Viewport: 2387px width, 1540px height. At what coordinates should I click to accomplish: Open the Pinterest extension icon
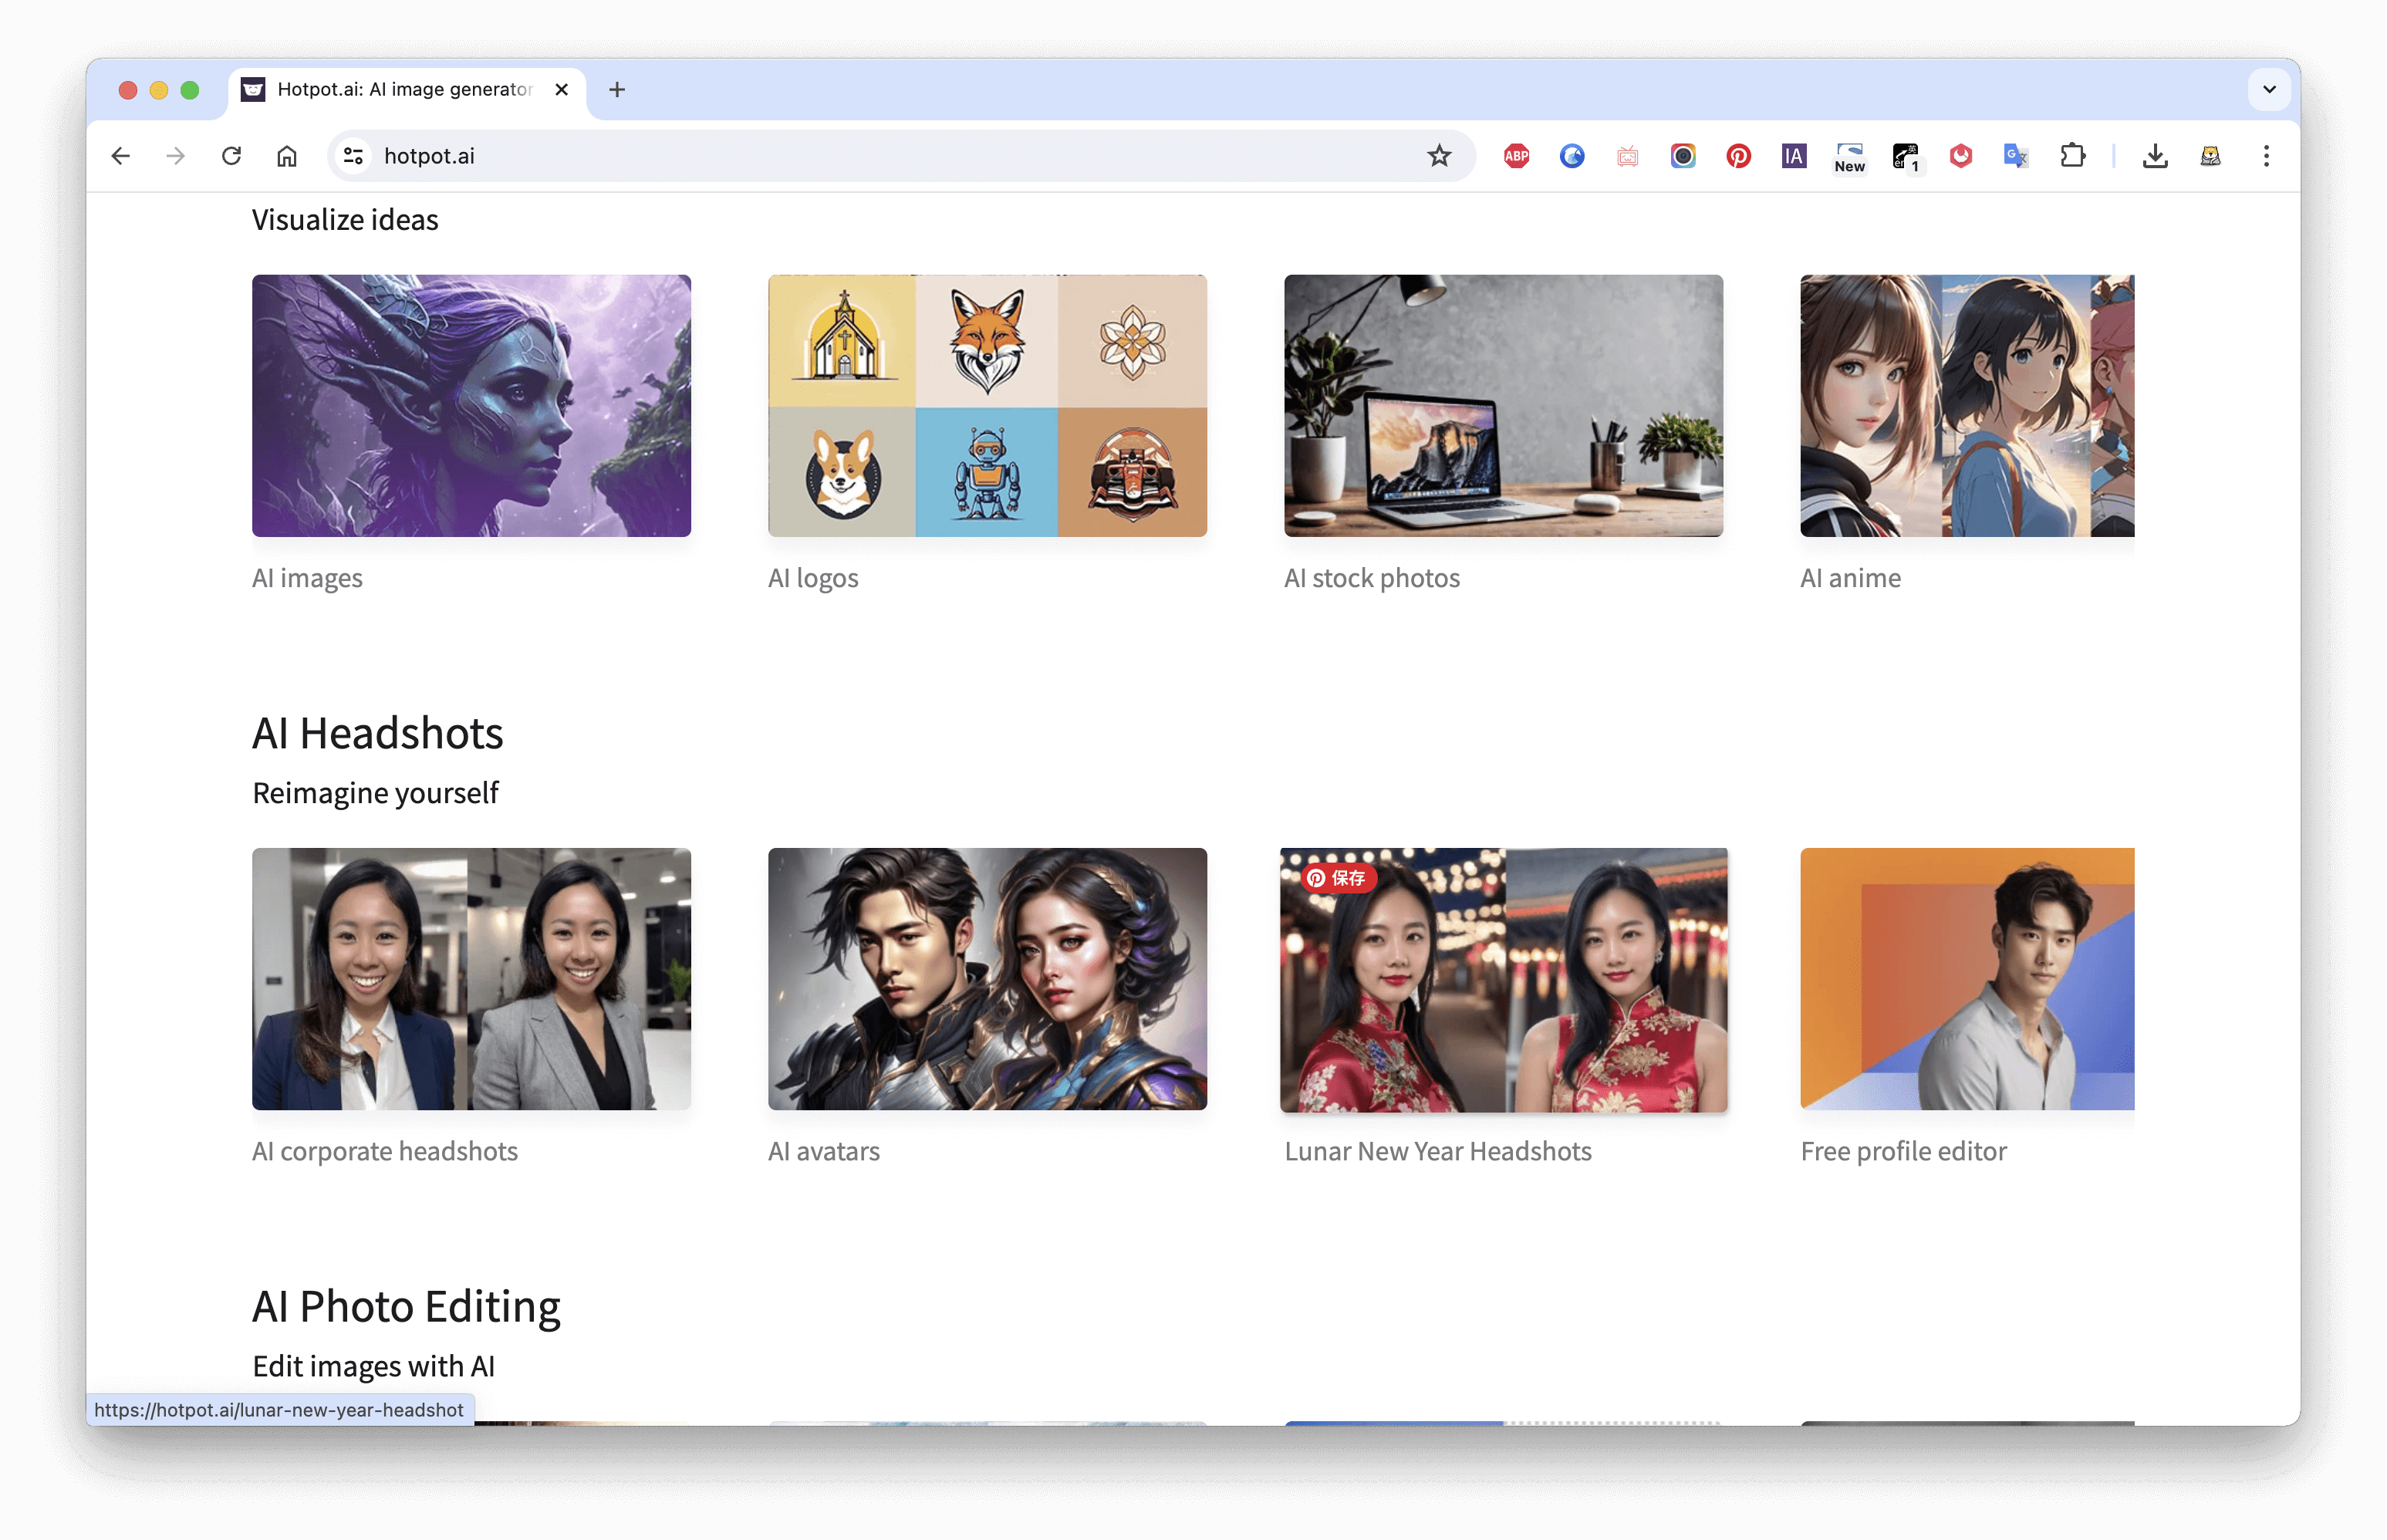pyautogui.click(x=1738, y=156)
